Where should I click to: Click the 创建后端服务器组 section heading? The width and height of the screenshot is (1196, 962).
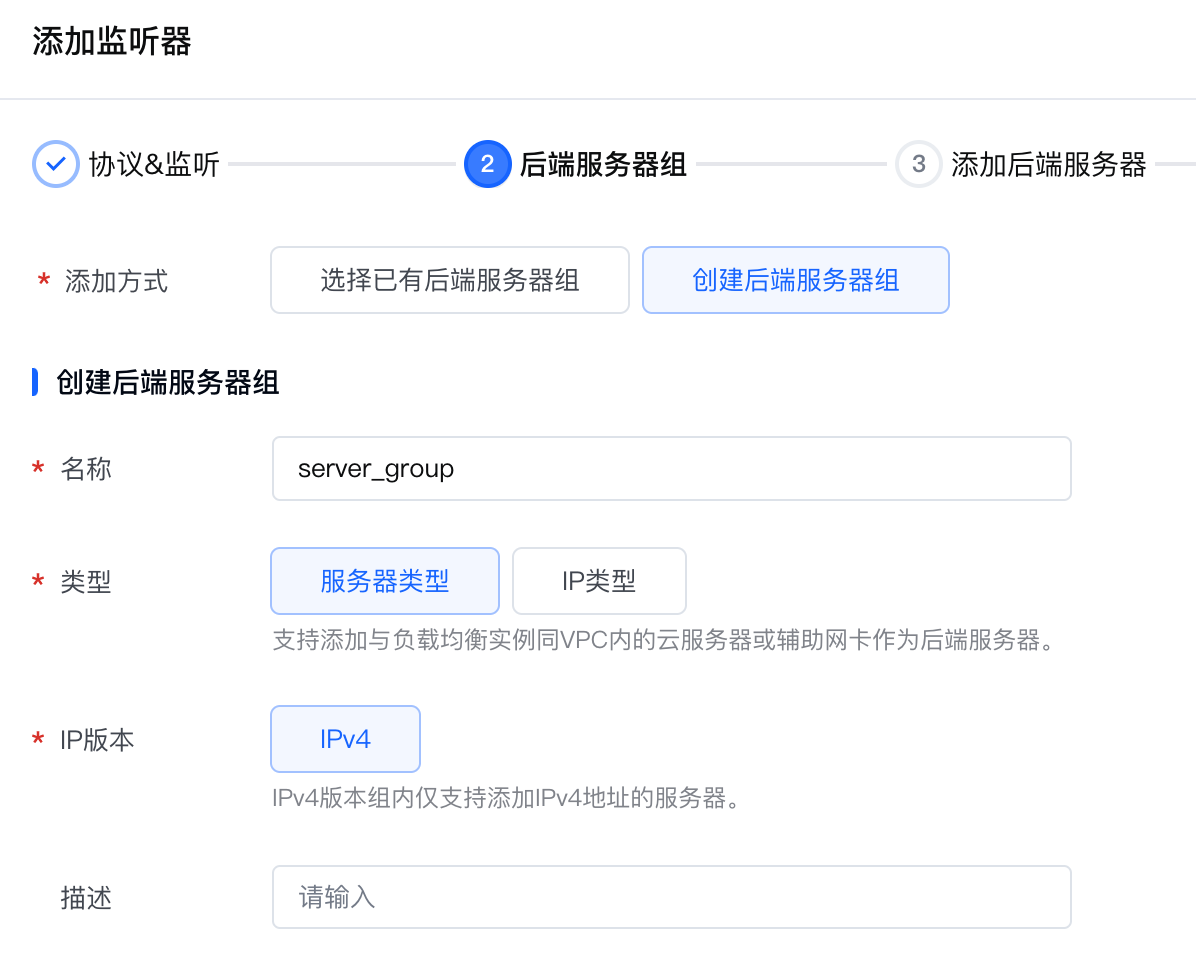(168, 382)
